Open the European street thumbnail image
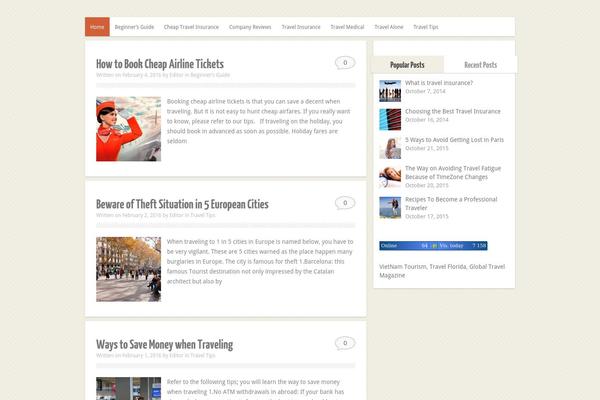The width and height of the screenshot is (600, 400). coord(129,269)
